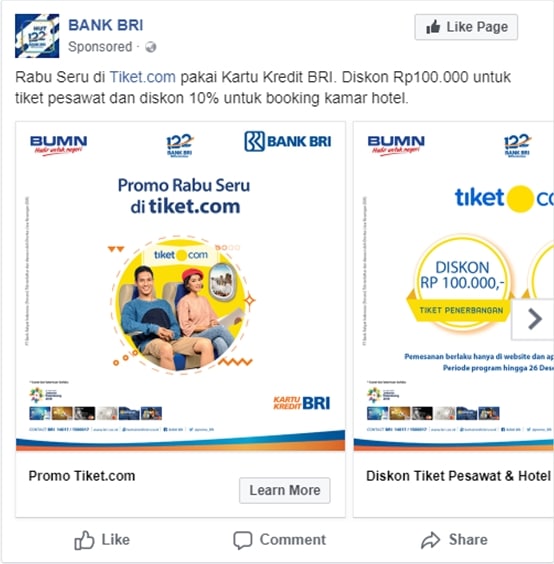Open the Tiket.com link in post text
This screenshot has width=554, height=564.
(x=142, y=77)
